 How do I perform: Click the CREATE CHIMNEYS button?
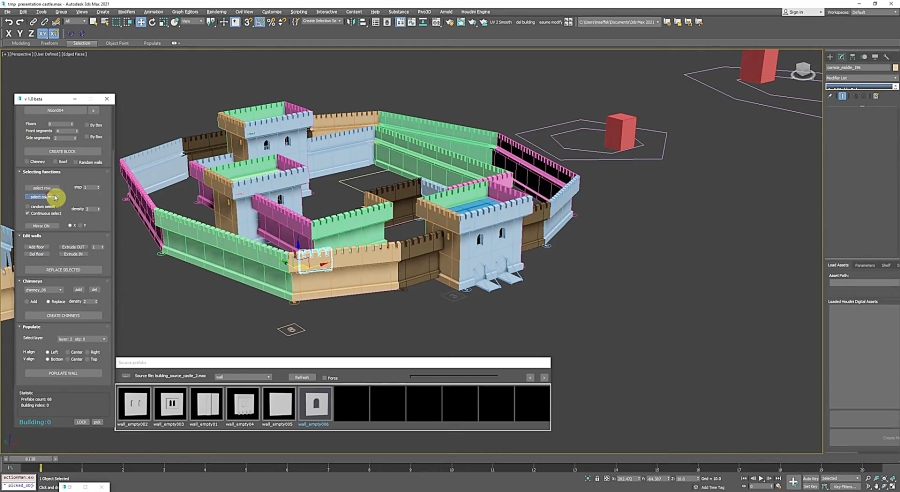coord(63,316)
